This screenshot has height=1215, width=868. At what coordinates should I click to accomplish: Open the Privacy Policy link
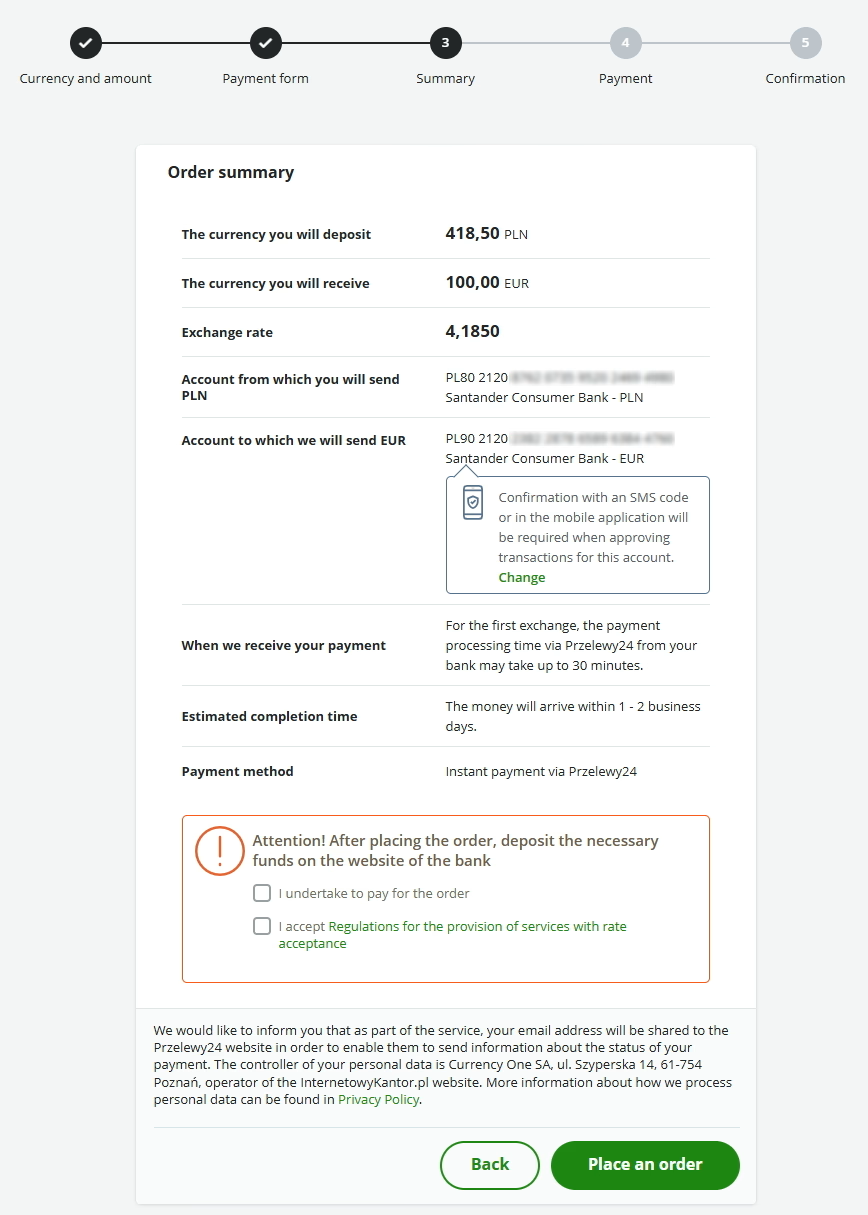pyautogui.click(x=379, y=1099)
